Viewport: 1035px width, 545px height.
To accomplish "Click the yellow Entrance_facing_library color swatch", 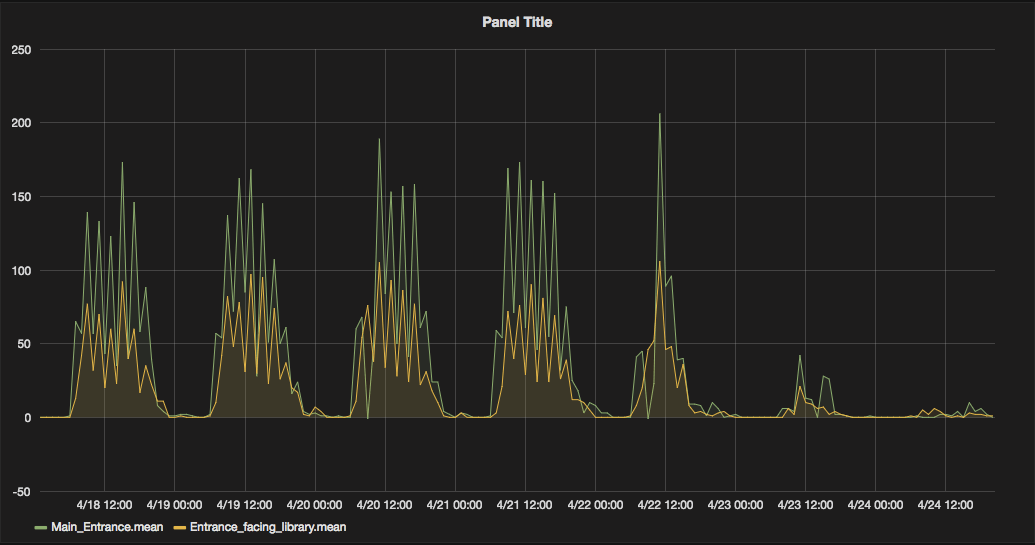I will (180, 527).
